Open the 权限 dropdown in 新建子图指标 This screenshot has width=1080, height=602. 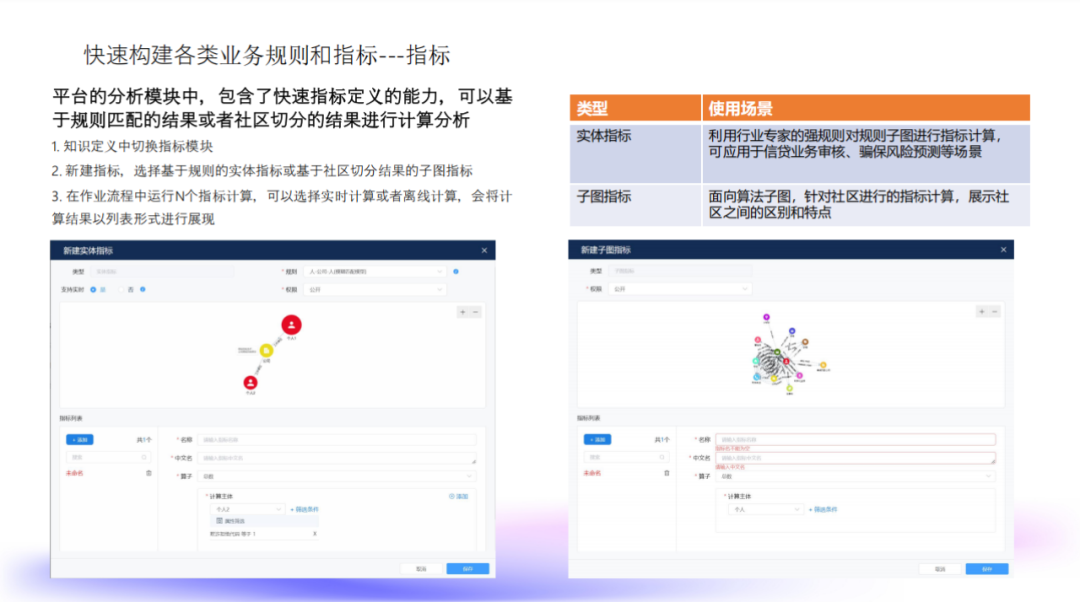pos(680,289)
